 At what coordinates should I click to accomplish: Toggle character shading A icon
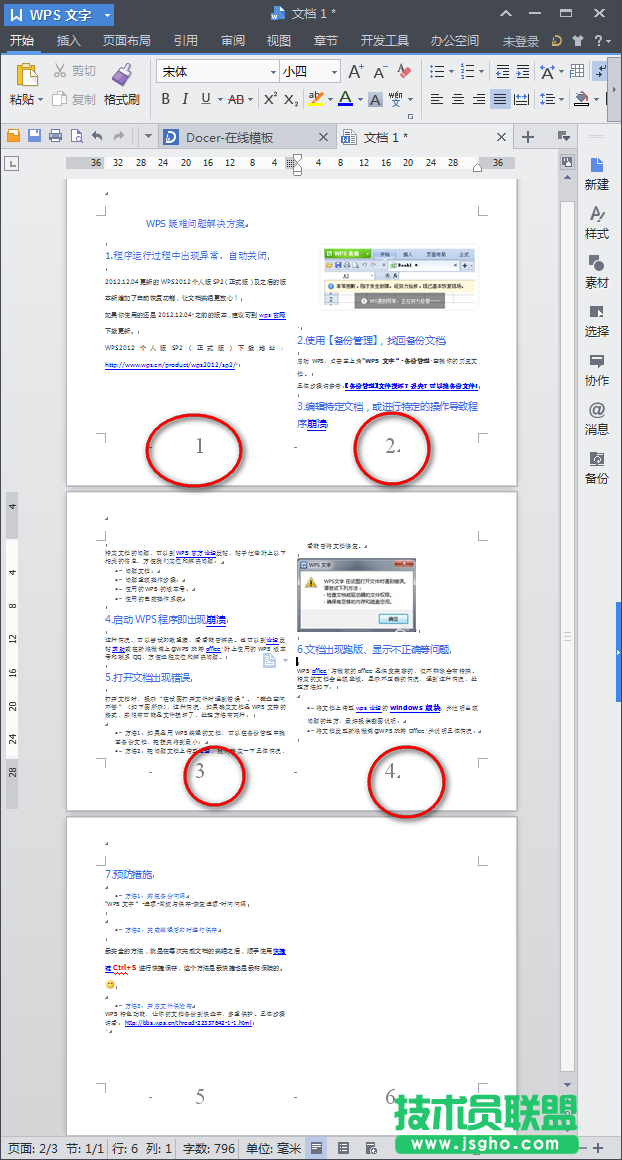(x=375, y=99)
